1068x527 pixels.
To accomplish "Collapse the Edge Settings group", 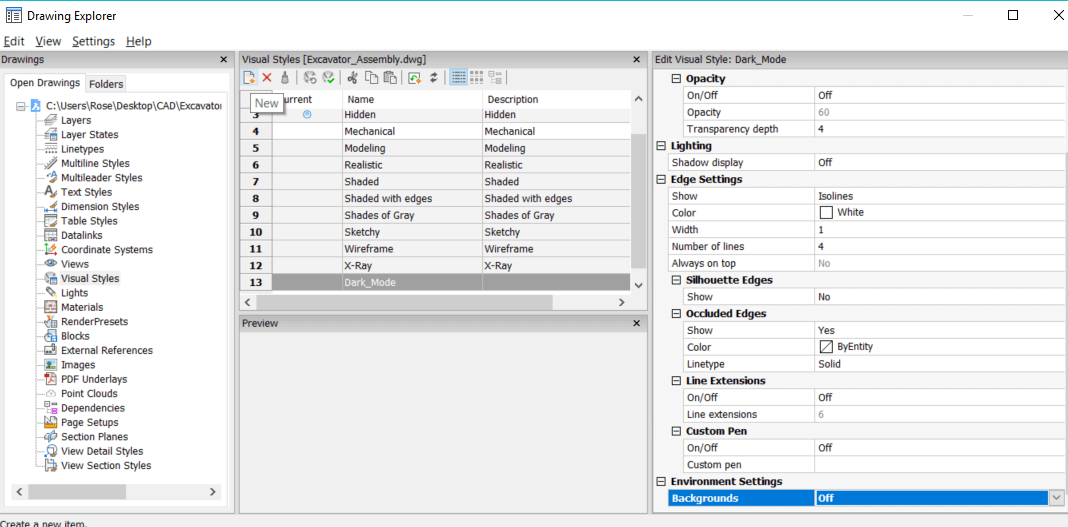I will point(661,179).
